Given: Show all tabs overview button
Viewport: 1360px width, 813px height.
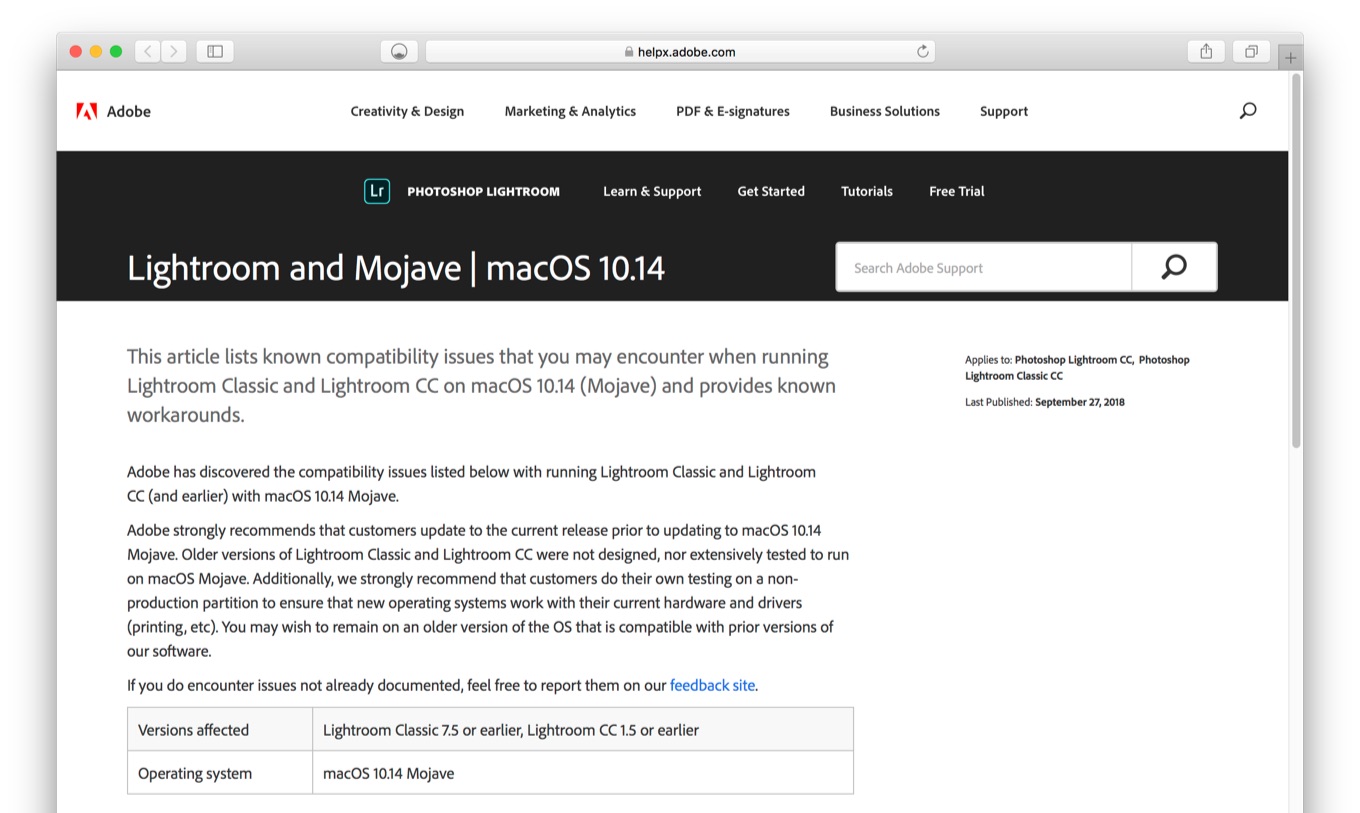Looking at the screenshot, I should tap(1251, 51).
